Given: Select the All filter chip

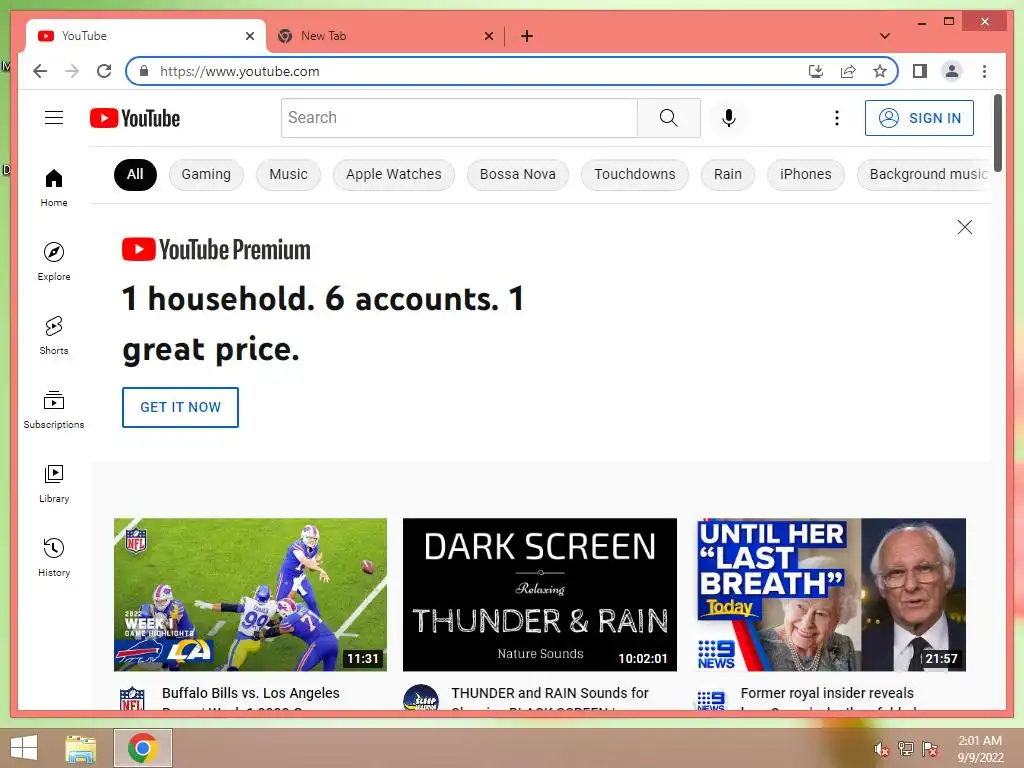Looking at the screenshot, I should click(135, 174).
